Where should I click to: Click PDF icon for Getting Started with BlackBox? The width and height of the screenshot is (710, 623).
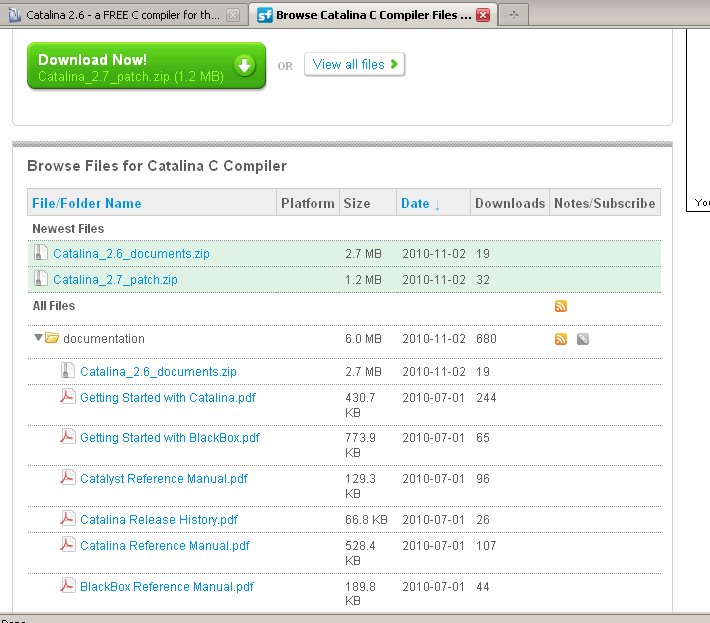[67, 436]
